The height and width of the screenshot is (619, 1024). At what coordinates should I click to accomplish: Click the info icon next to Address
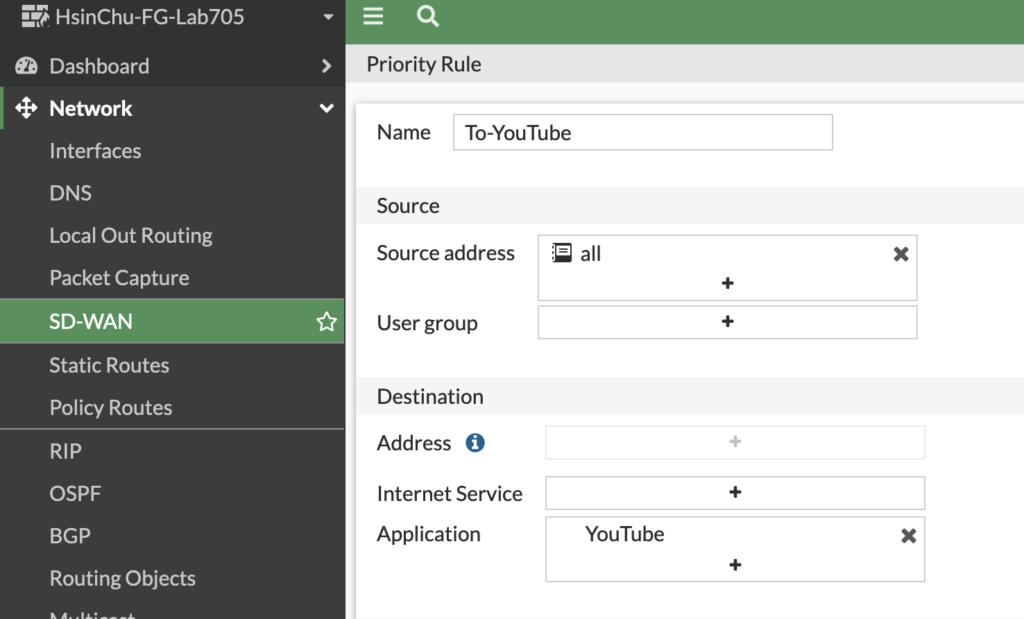[475, 442]
